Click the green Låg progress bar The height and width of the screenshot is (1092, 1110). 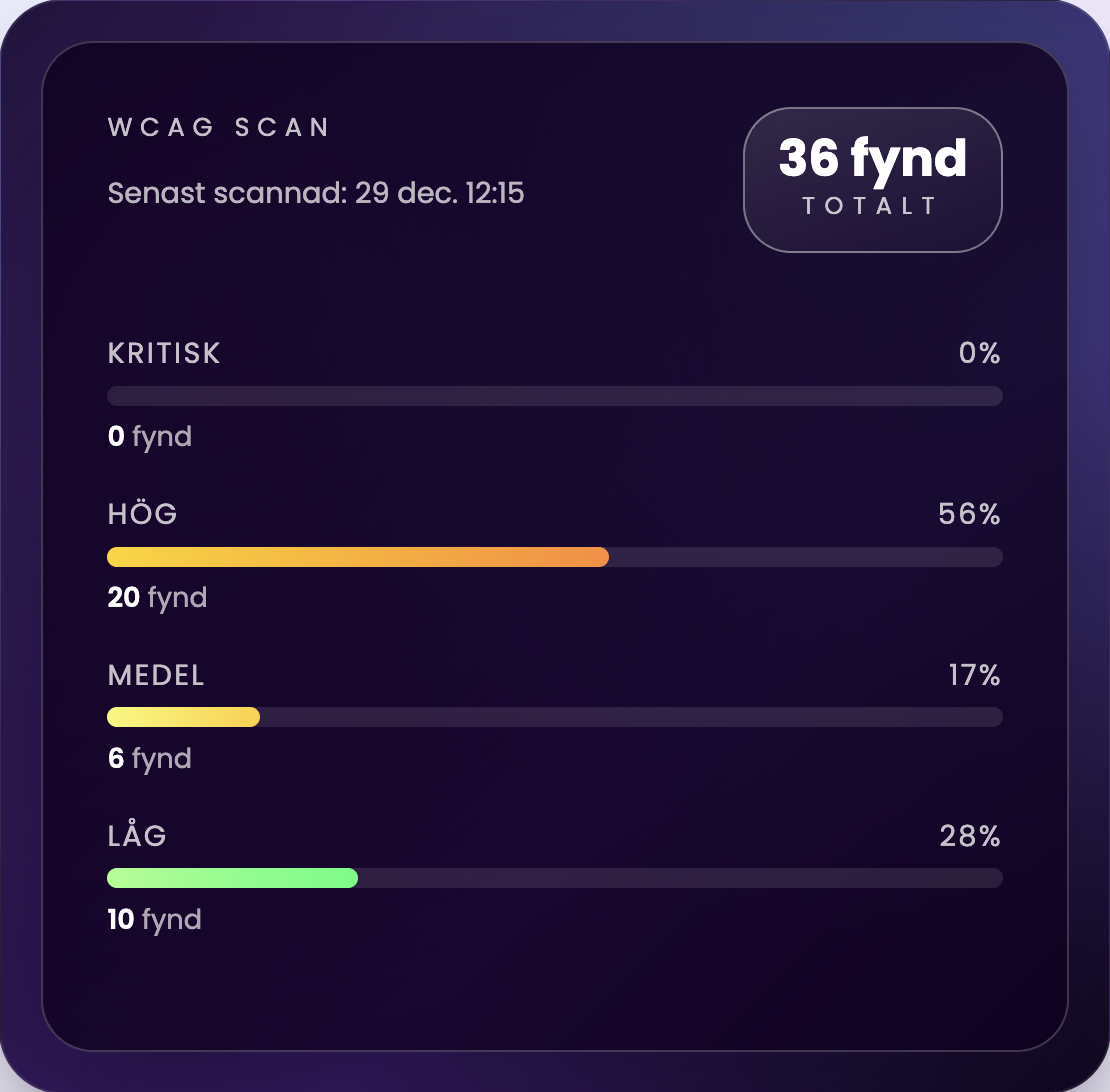232,878
